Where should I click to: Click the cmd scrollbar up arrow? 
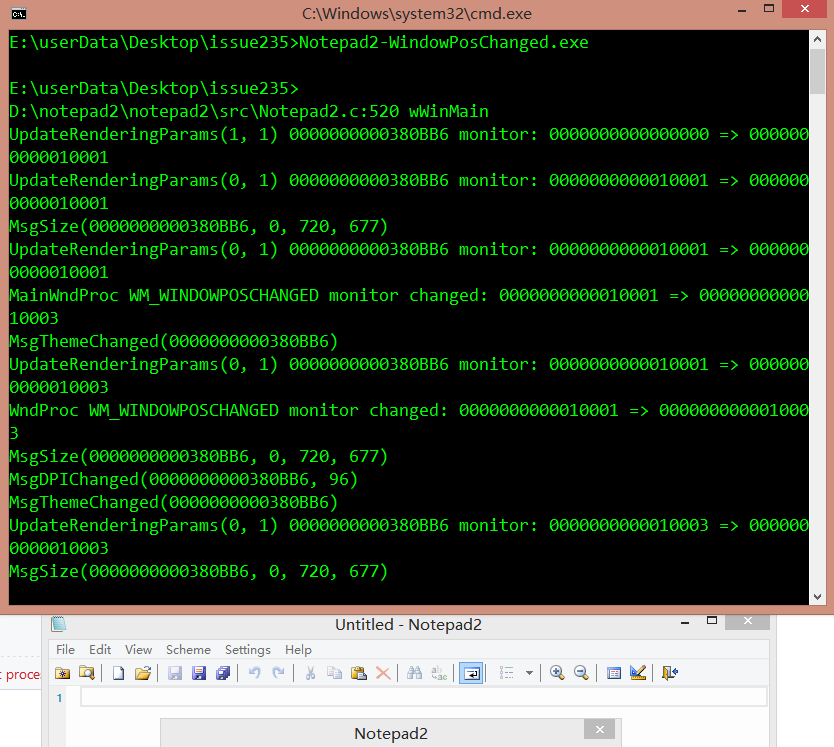coord(817,39)
